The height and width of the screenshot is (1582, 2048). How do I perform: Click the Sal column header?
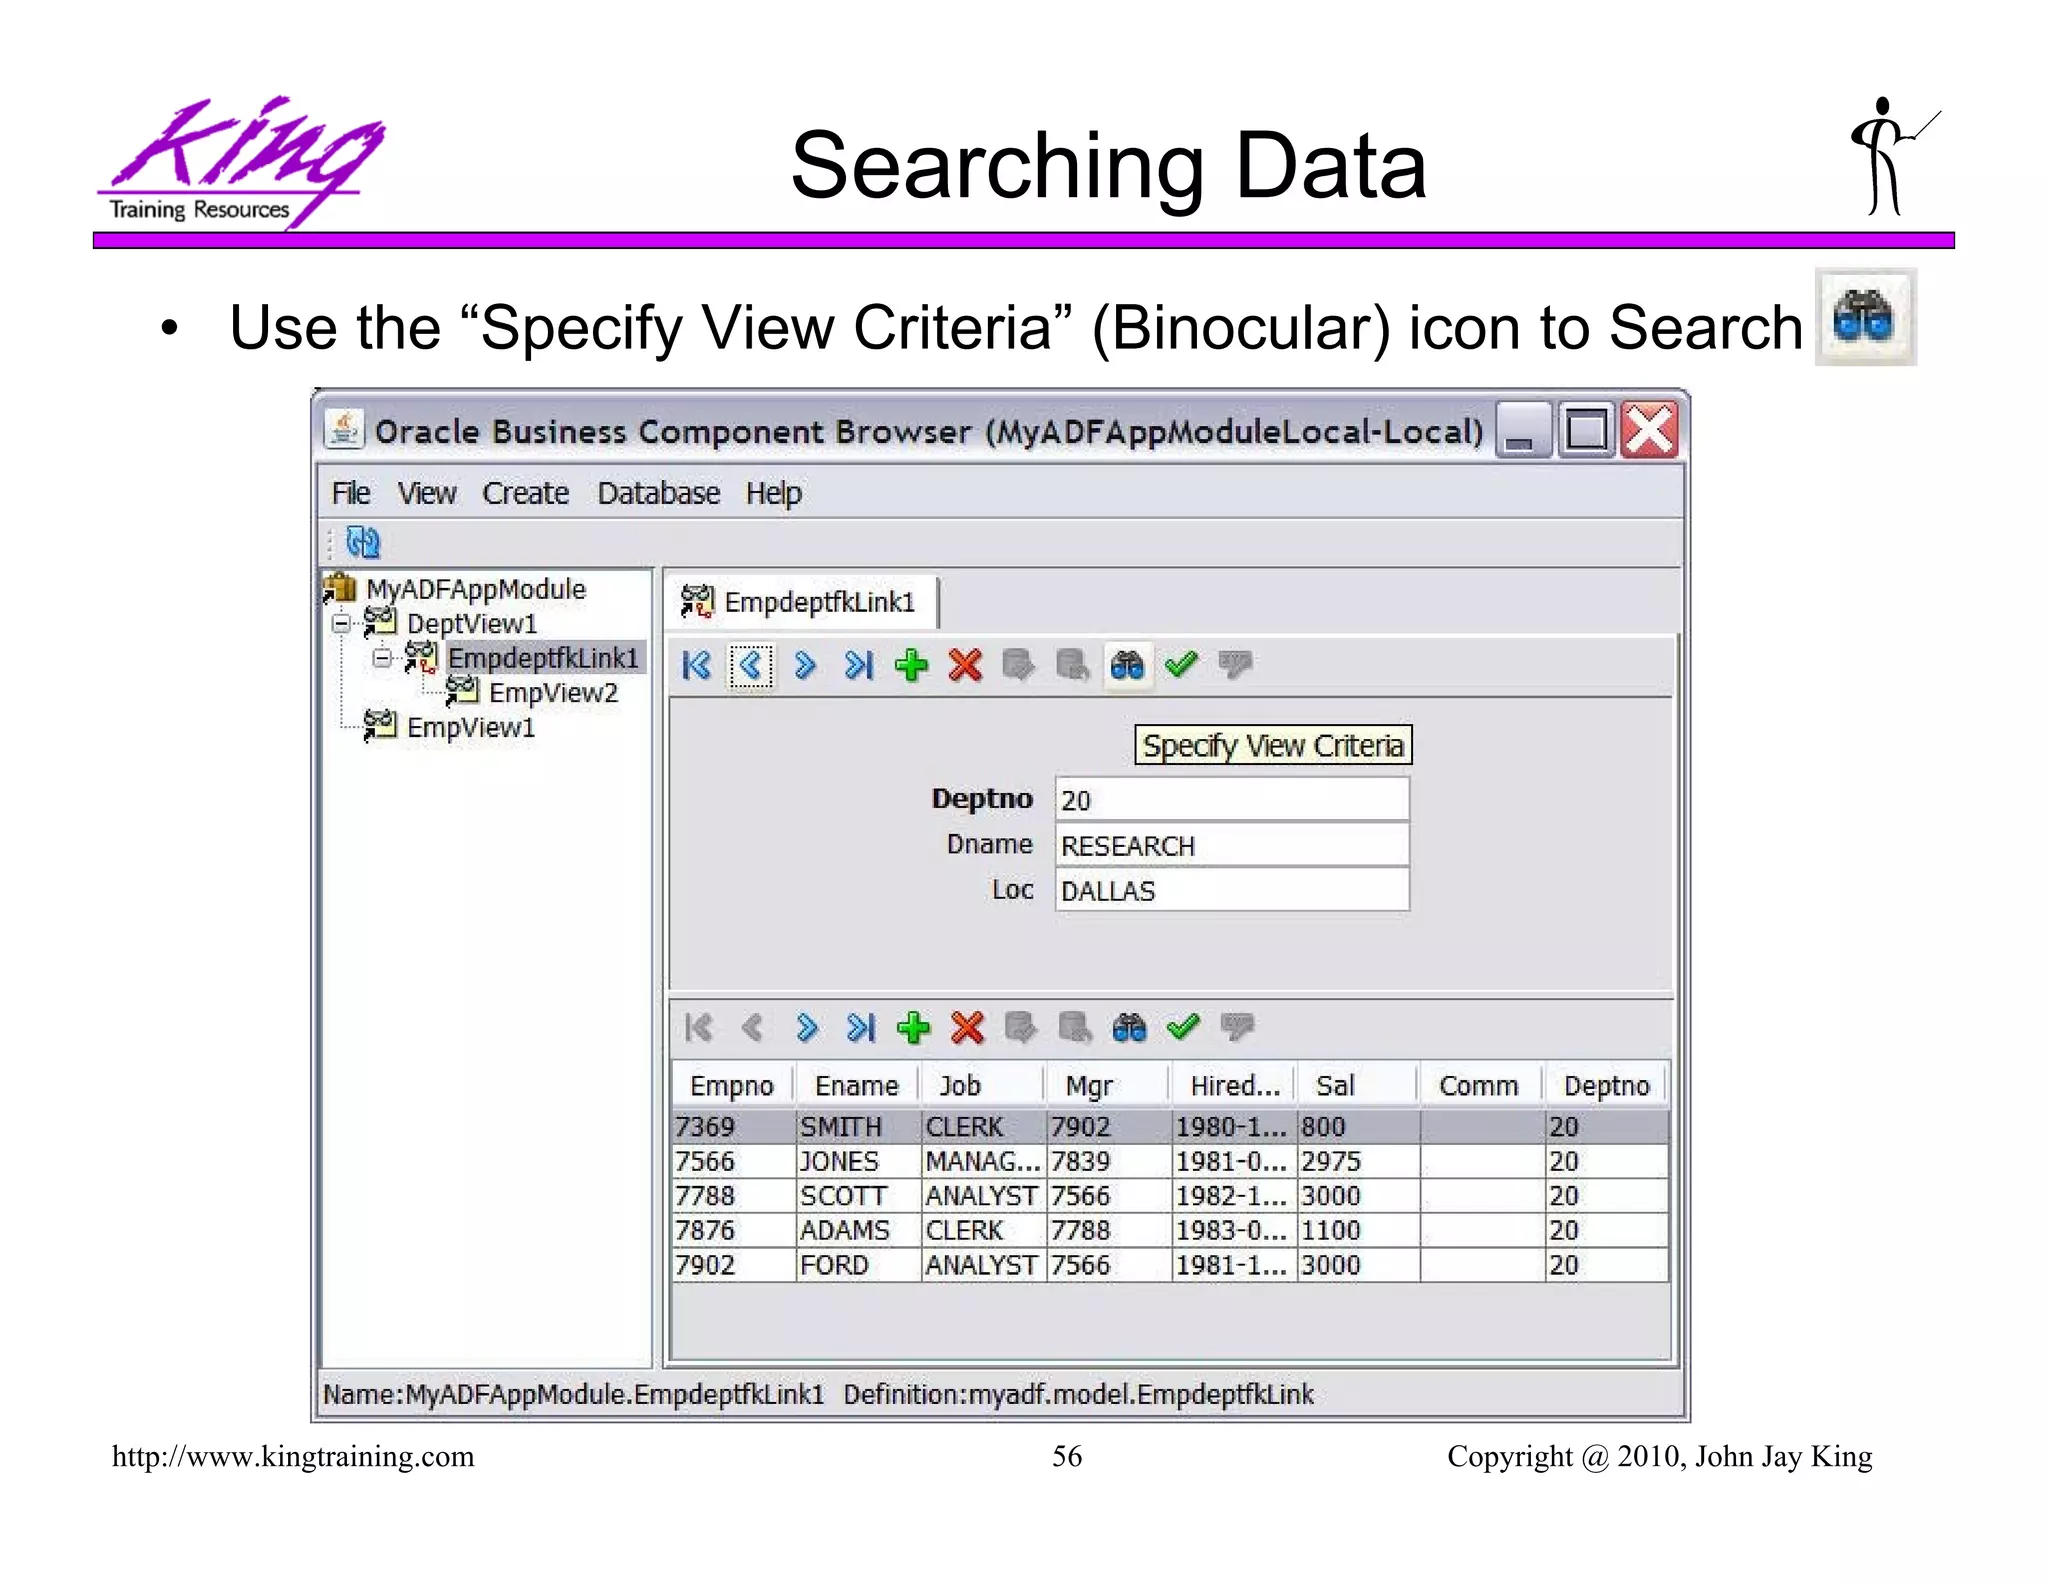[1357, 1086]
